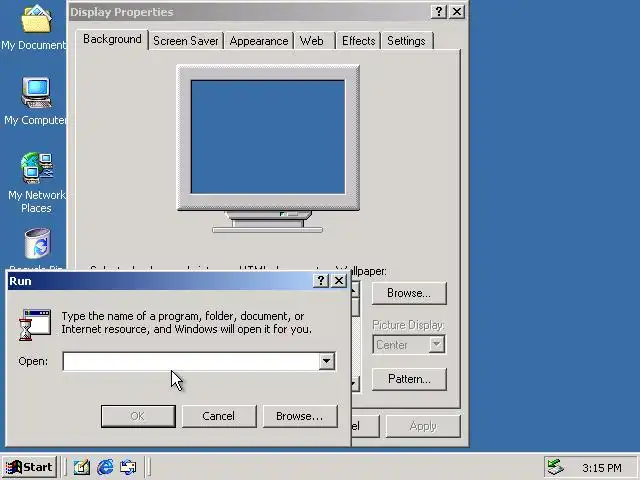Click inside the Open text field
Viewport: 640px width, 480px height.
point(191,362)
